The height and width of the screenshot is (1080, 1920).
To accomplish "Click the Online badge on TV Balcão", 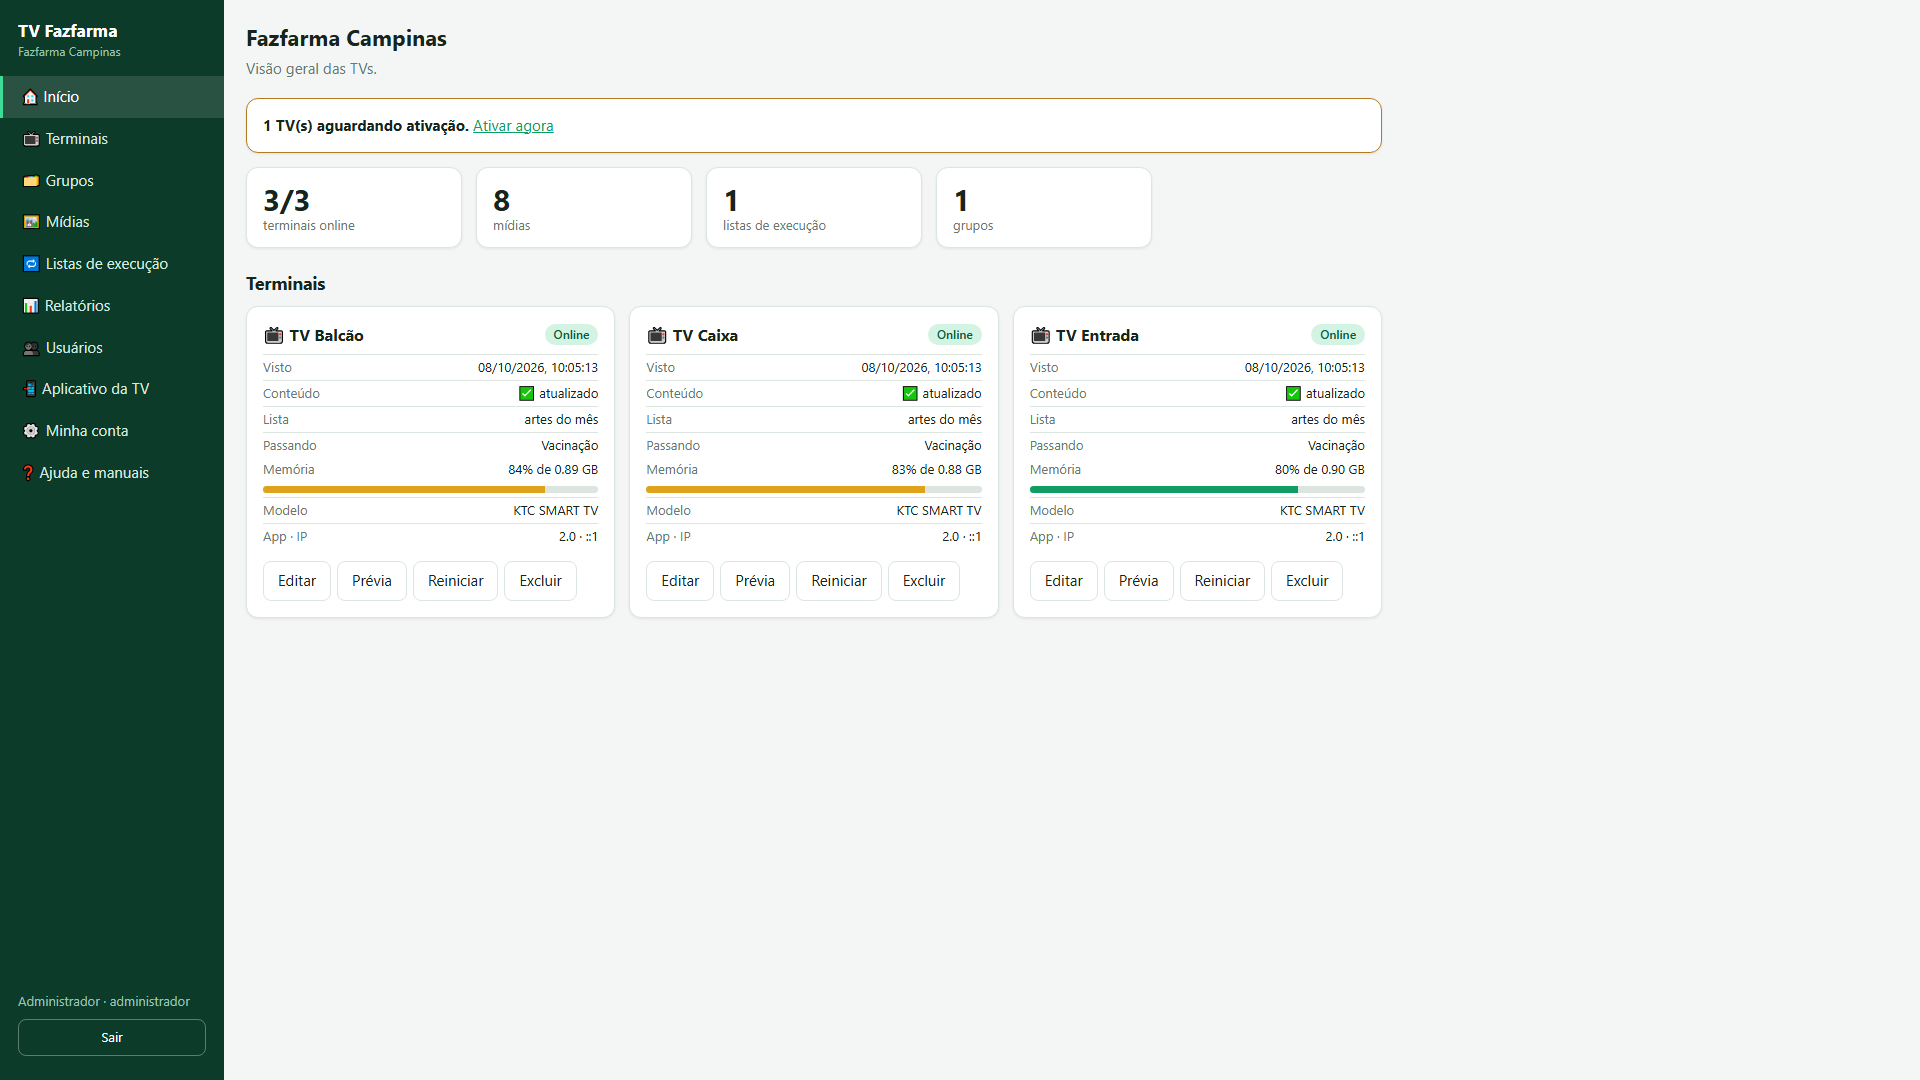I will click(571, 335).
